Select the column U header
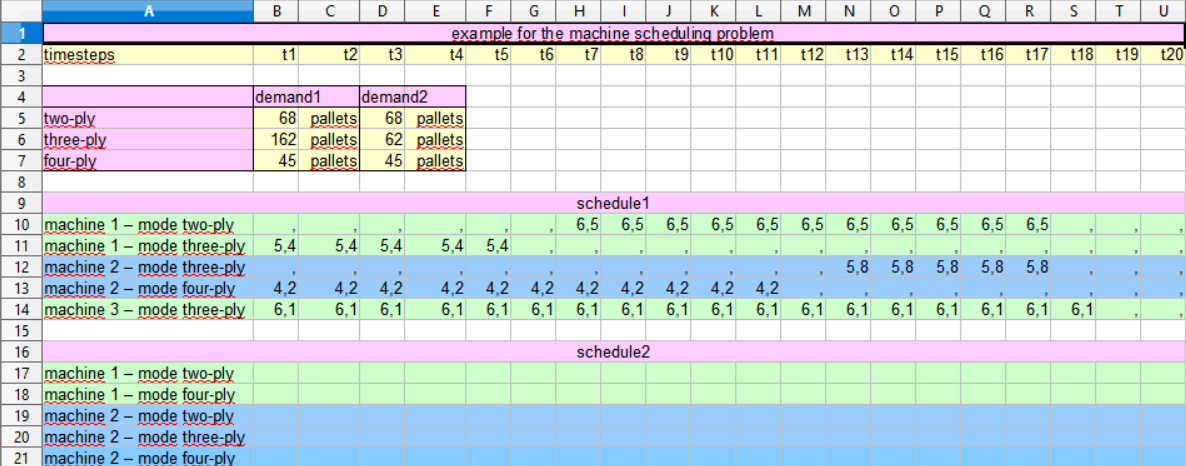The height and width of the screenshot is (466, 1186). [x=1162, y=11]
